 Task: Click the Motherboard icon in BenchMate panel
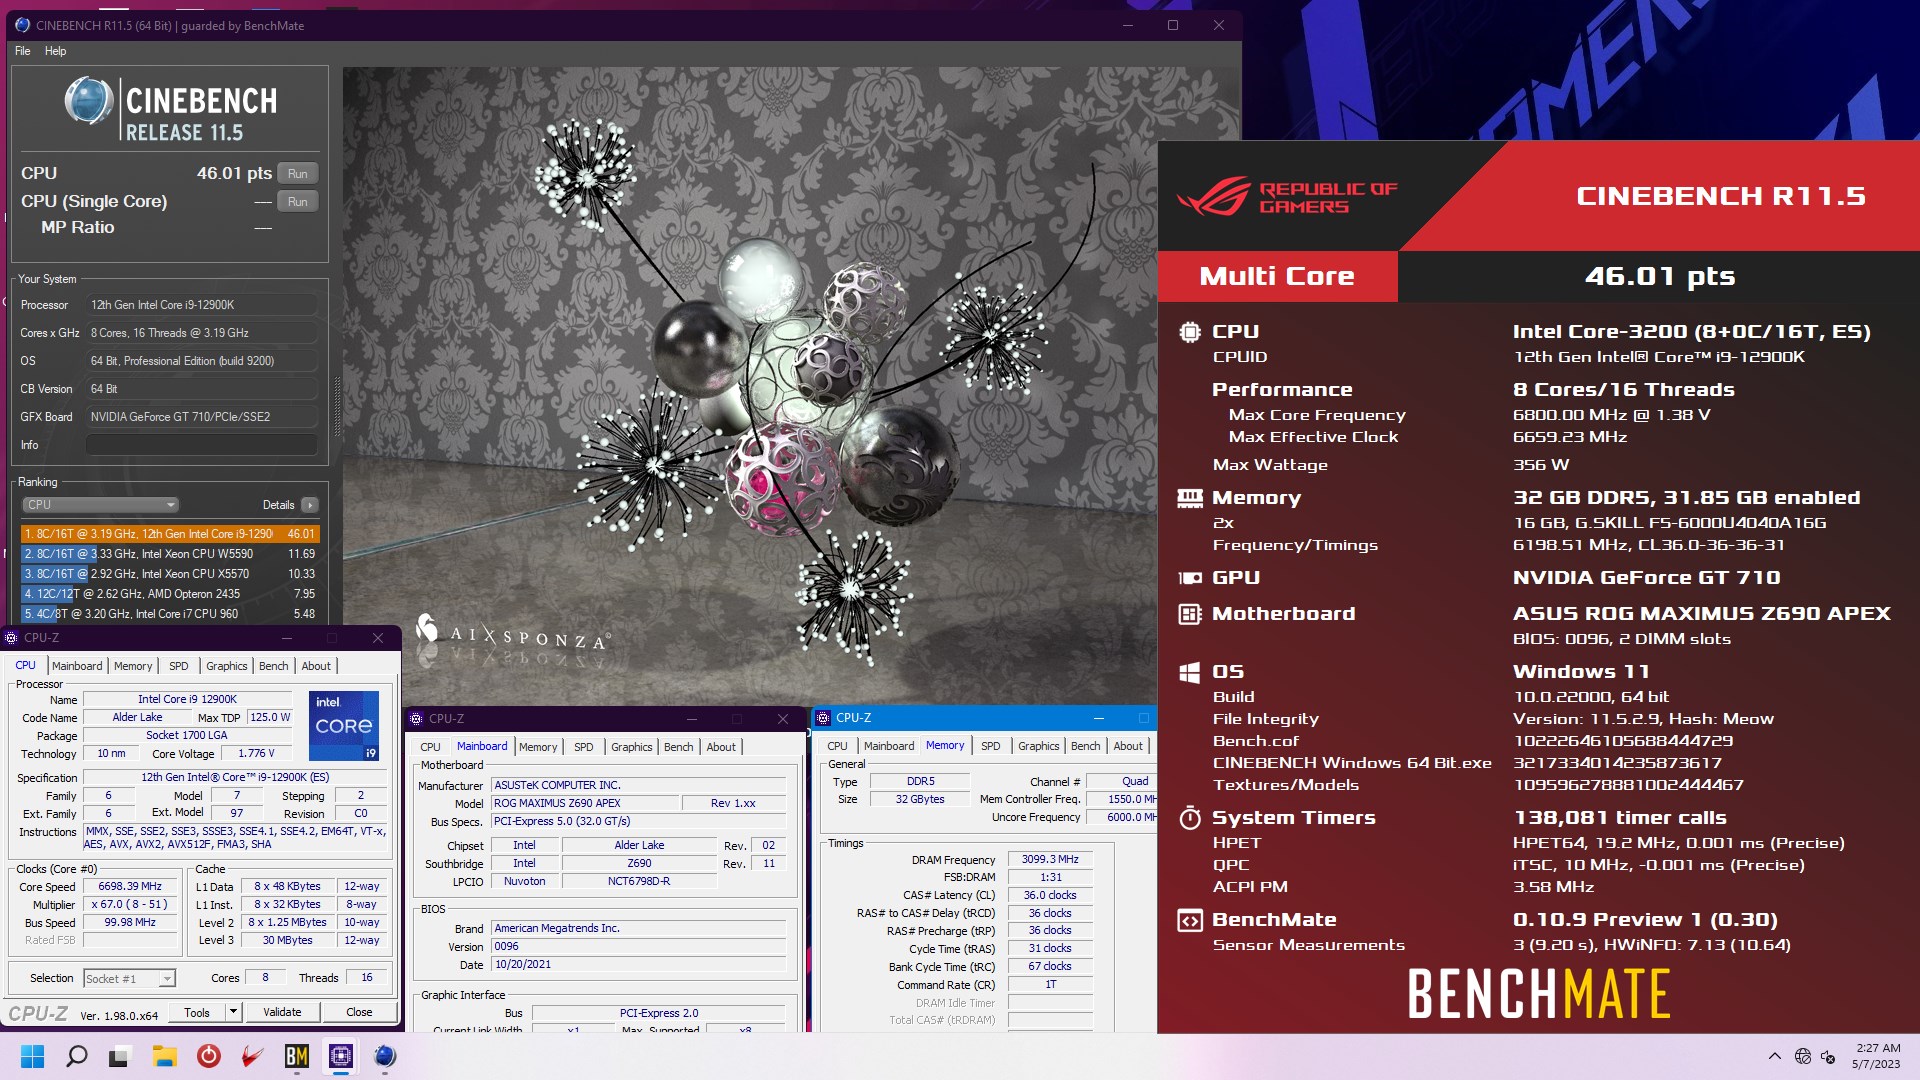pyautogui.click(x=1190, y=614)
